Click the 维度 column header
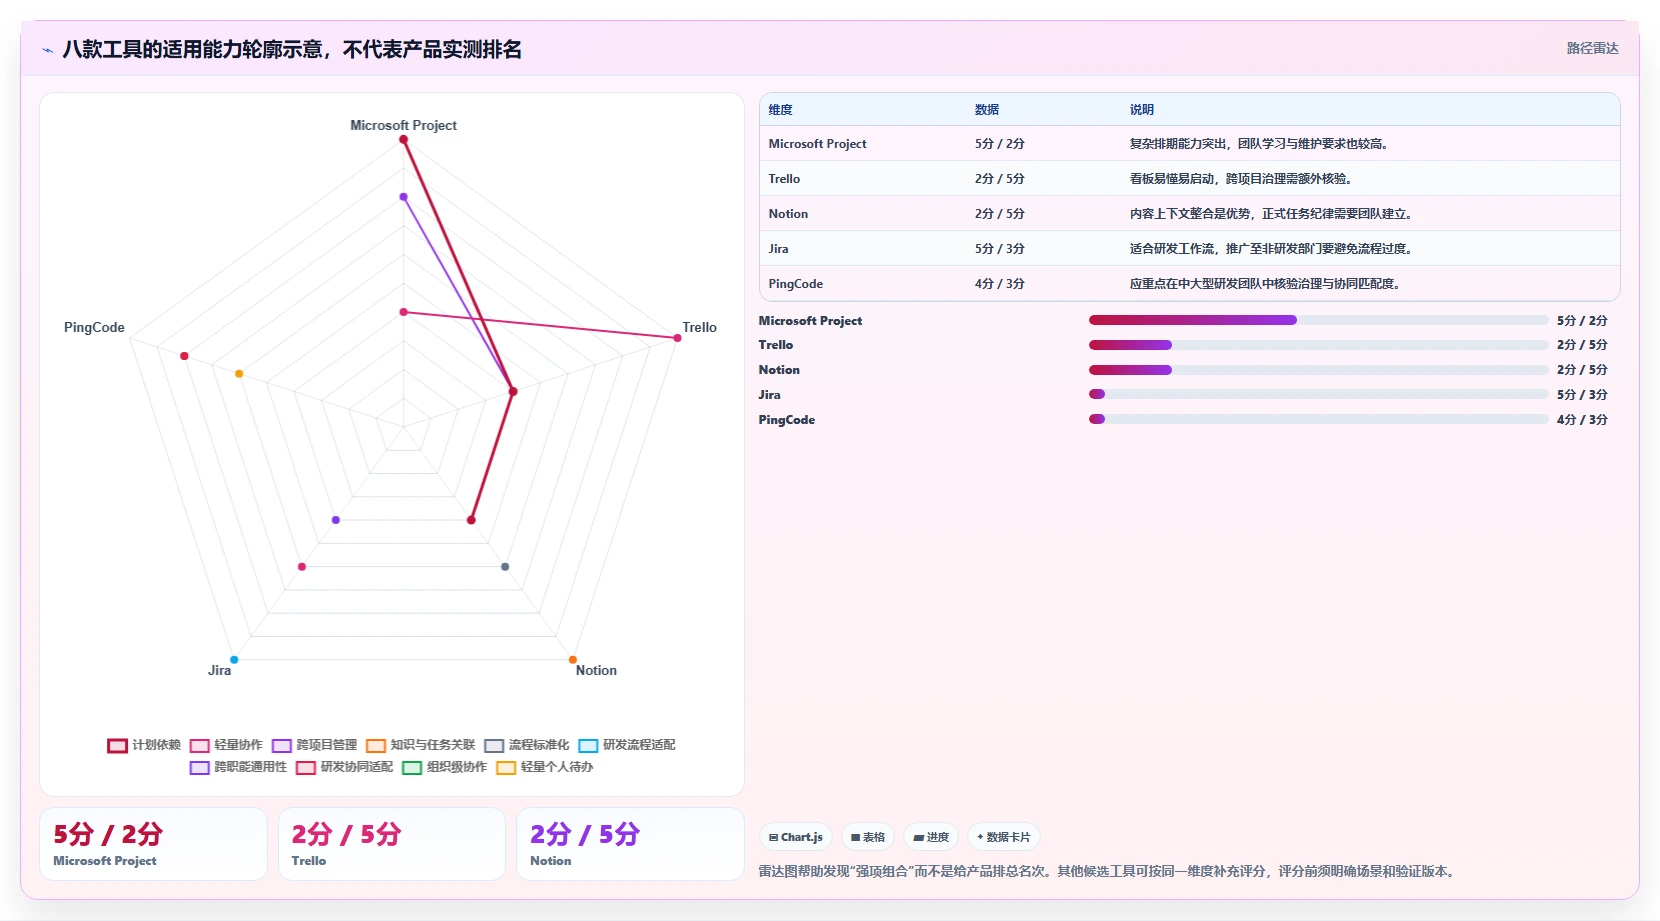This screenshot has width=1660, height=921. tap(780, 110)
